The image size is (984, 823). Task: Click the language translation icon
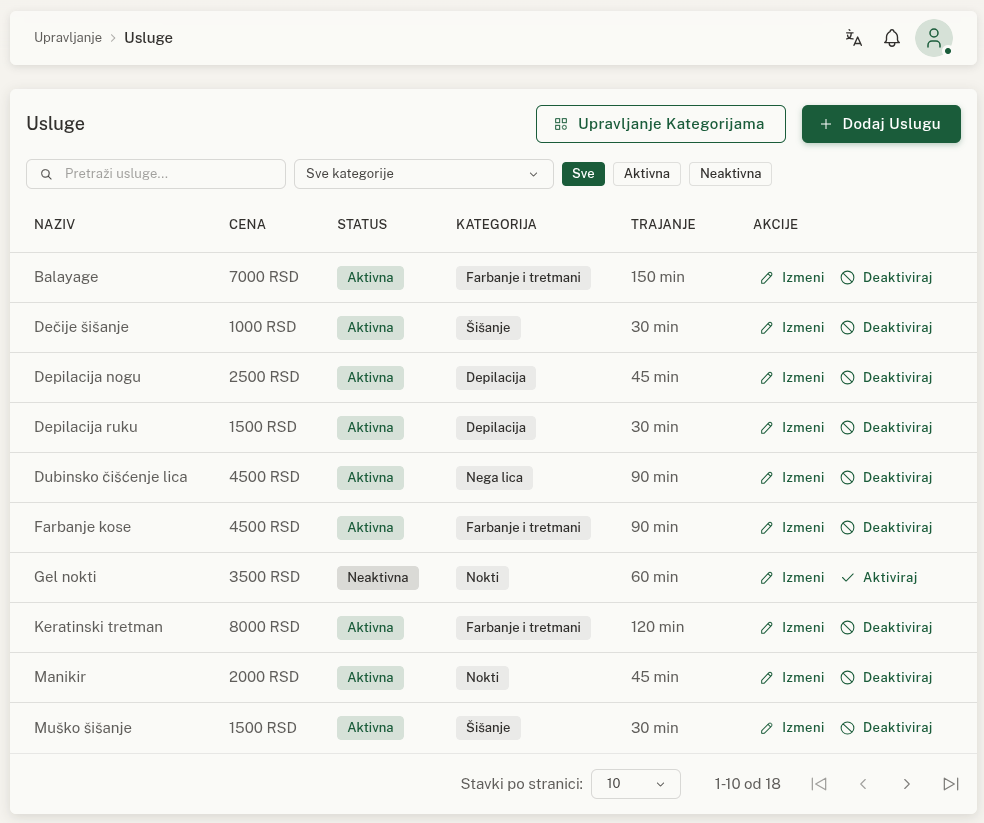pyautogui.click(x=853, y=38)
